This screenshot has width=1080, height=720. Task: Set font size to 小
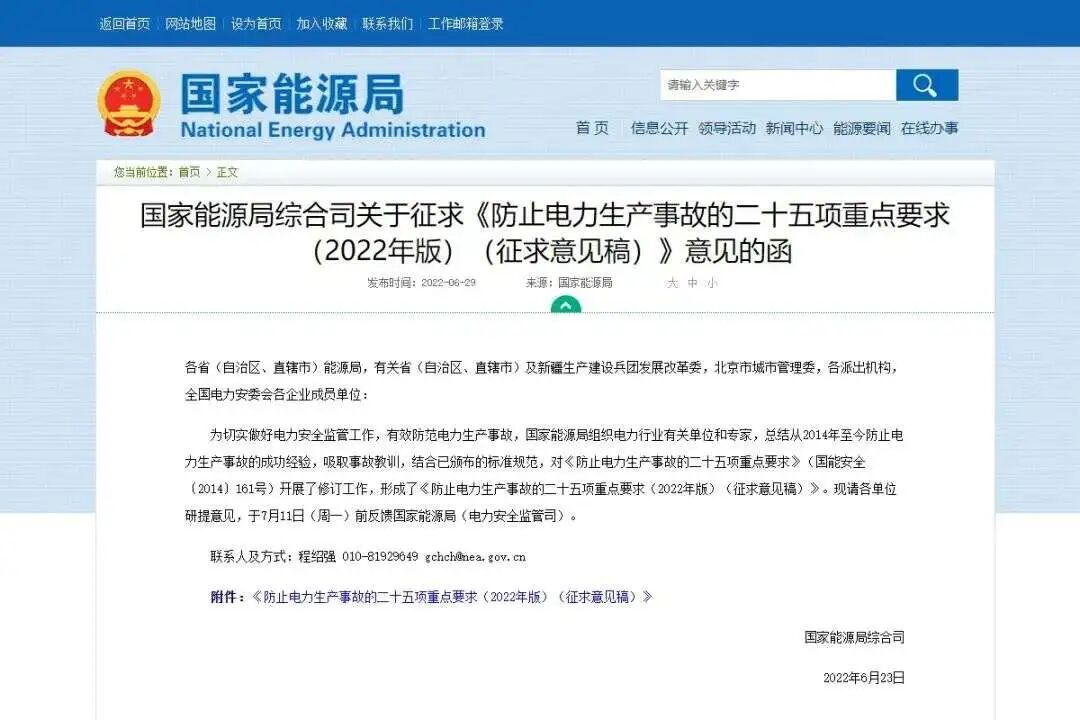click(712, 283)
